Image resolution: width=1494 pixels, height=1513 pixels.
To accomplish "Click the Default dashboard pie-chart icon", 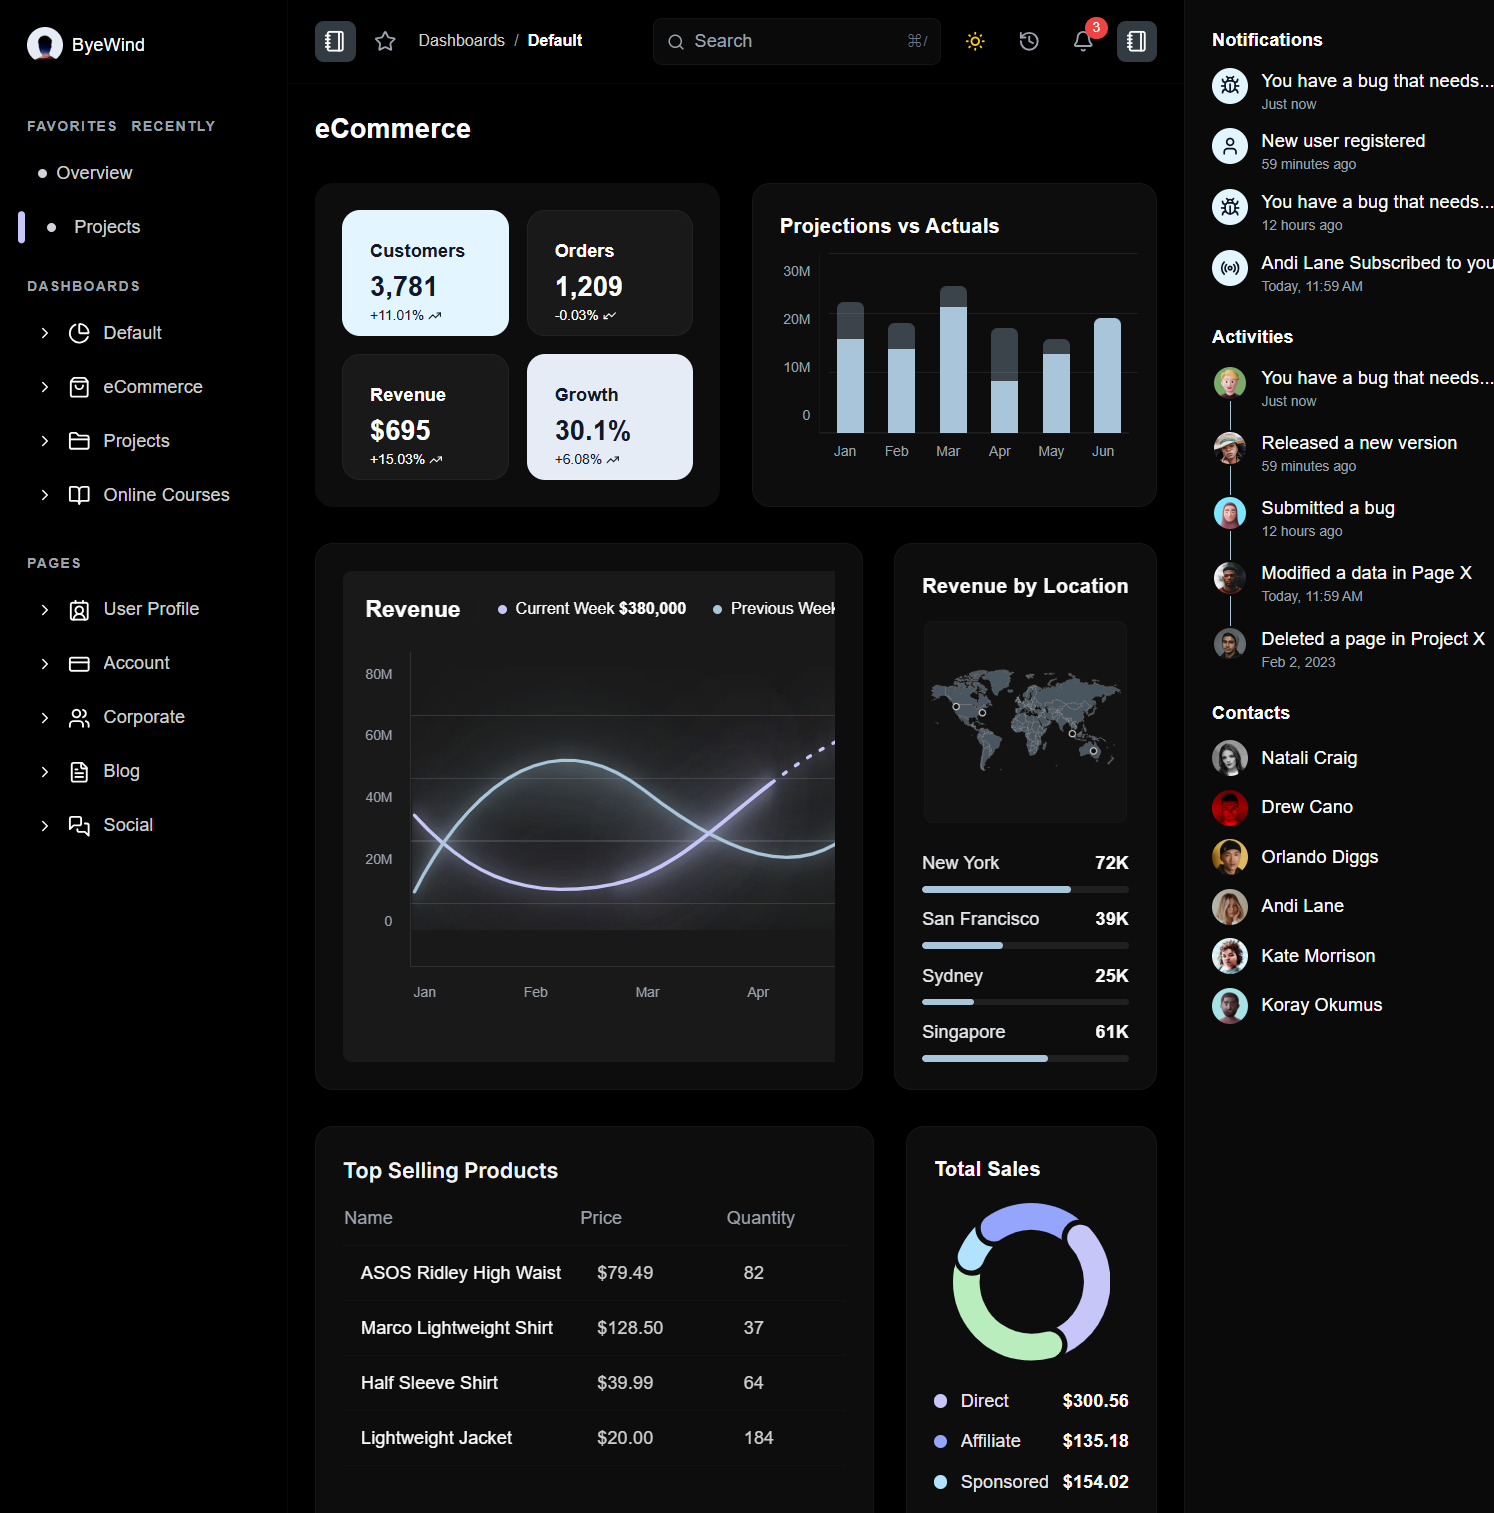I will (79, 333).
